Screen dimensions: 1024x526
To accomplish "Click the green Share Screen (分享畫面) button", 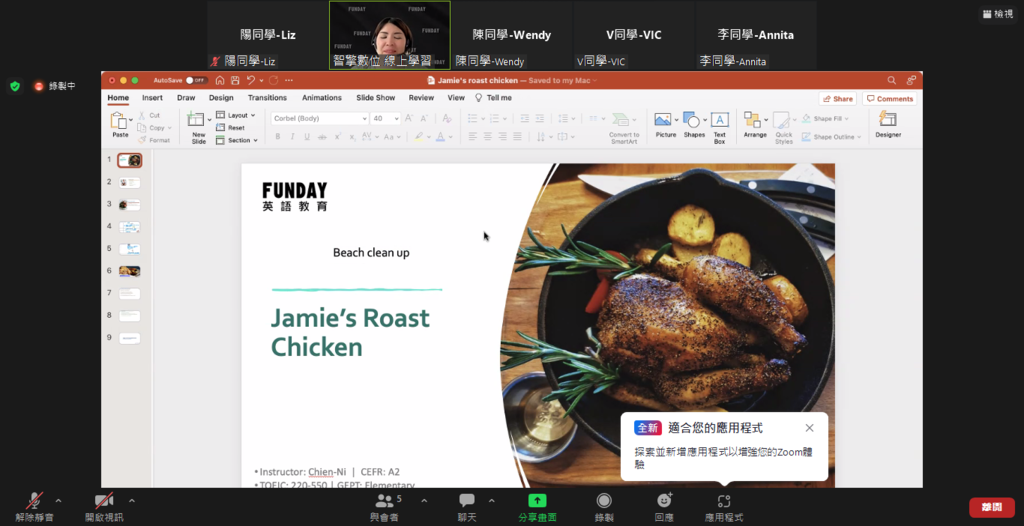I will tap(537, 507).
